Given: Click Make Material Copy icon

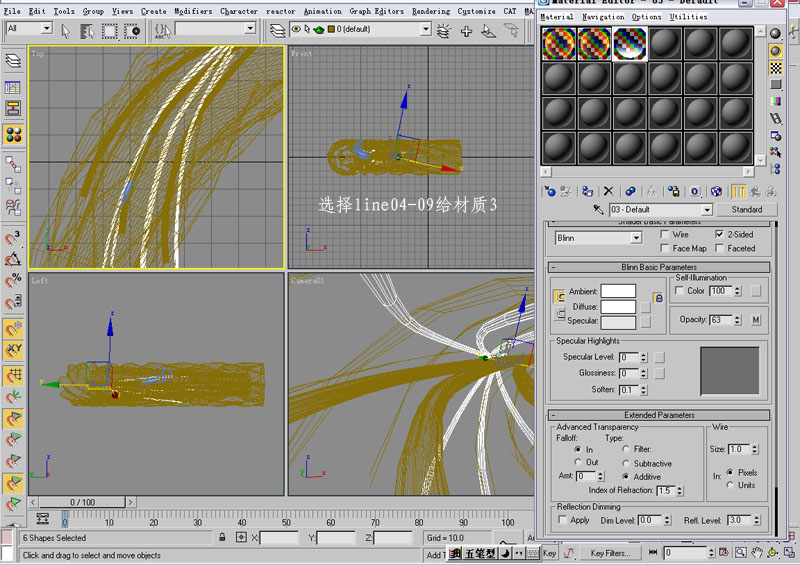Looking at the screenshot, I should [630, 191].
